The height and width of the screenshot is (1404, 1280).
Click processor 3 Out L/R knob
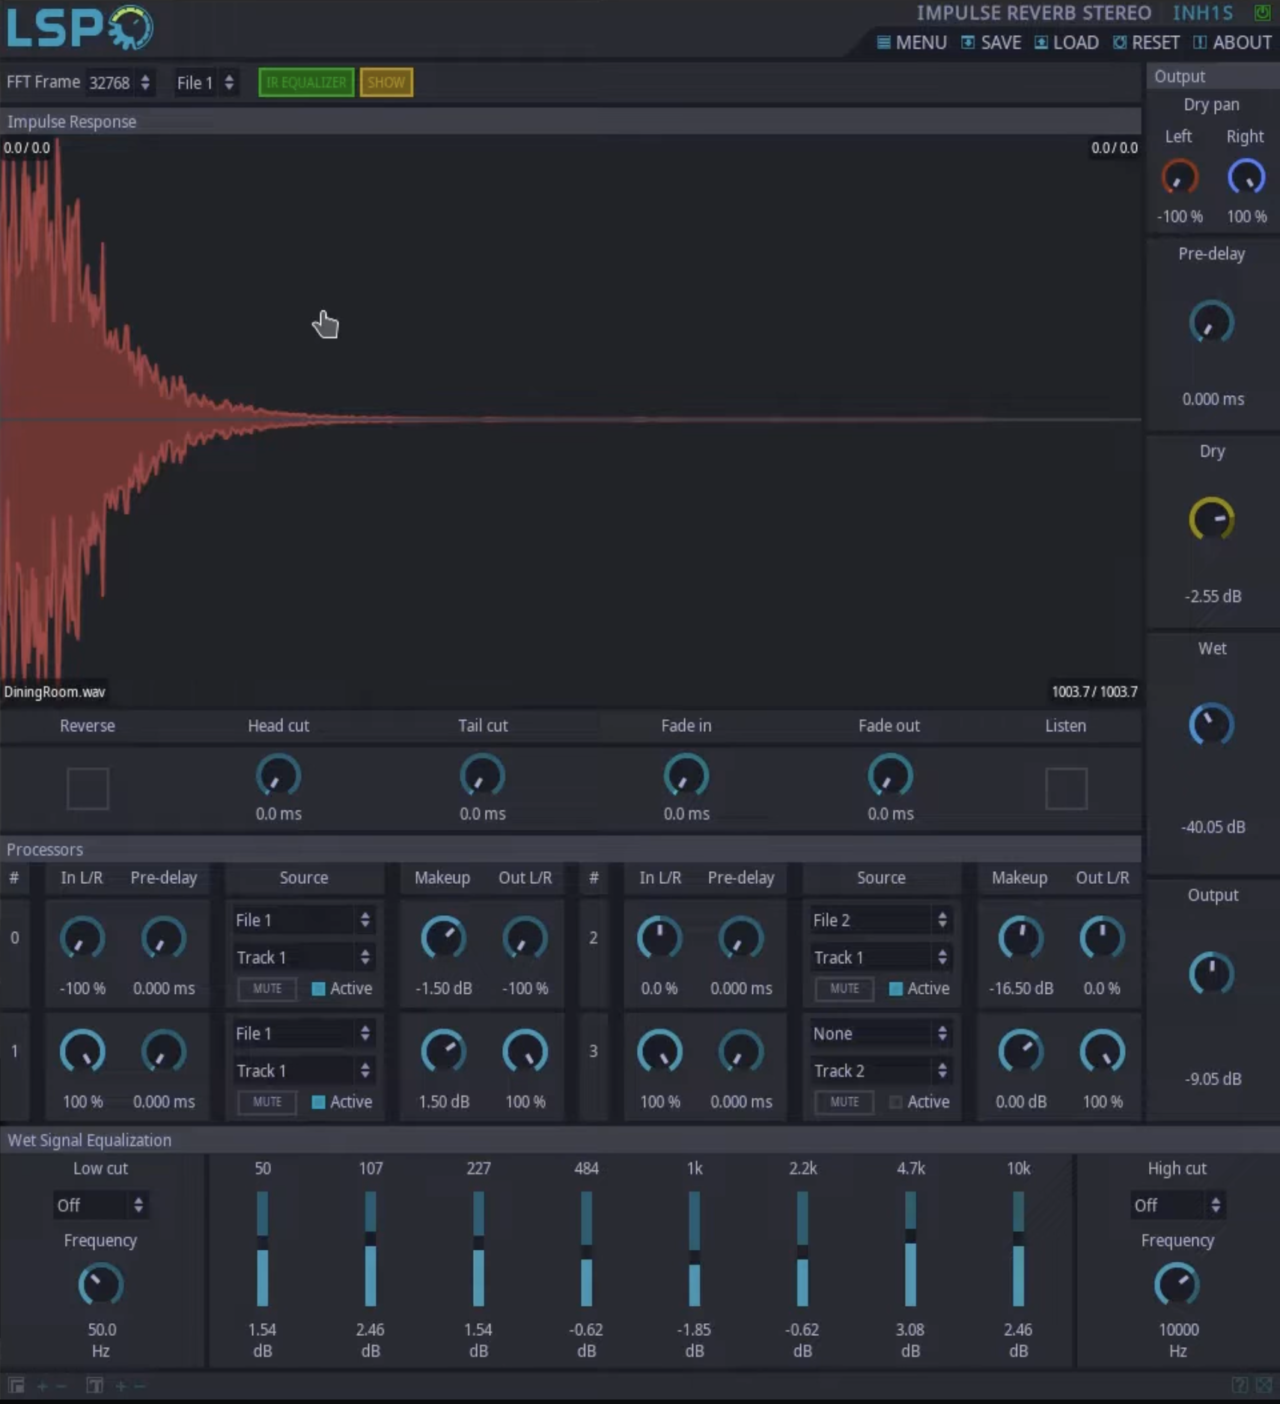[x=1102, y=1051]
